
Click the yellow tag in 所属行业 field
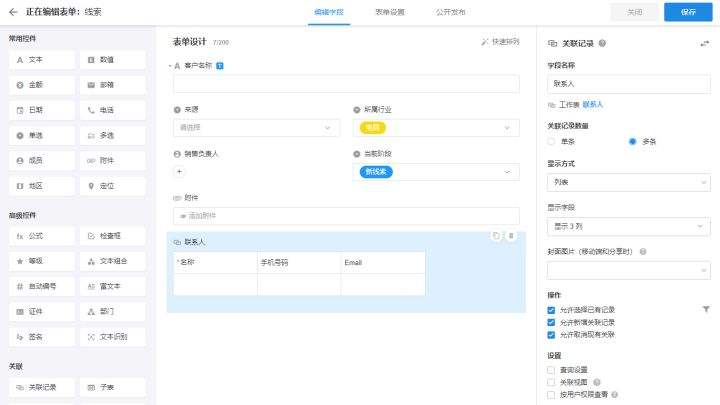click(x=372, y=128)
